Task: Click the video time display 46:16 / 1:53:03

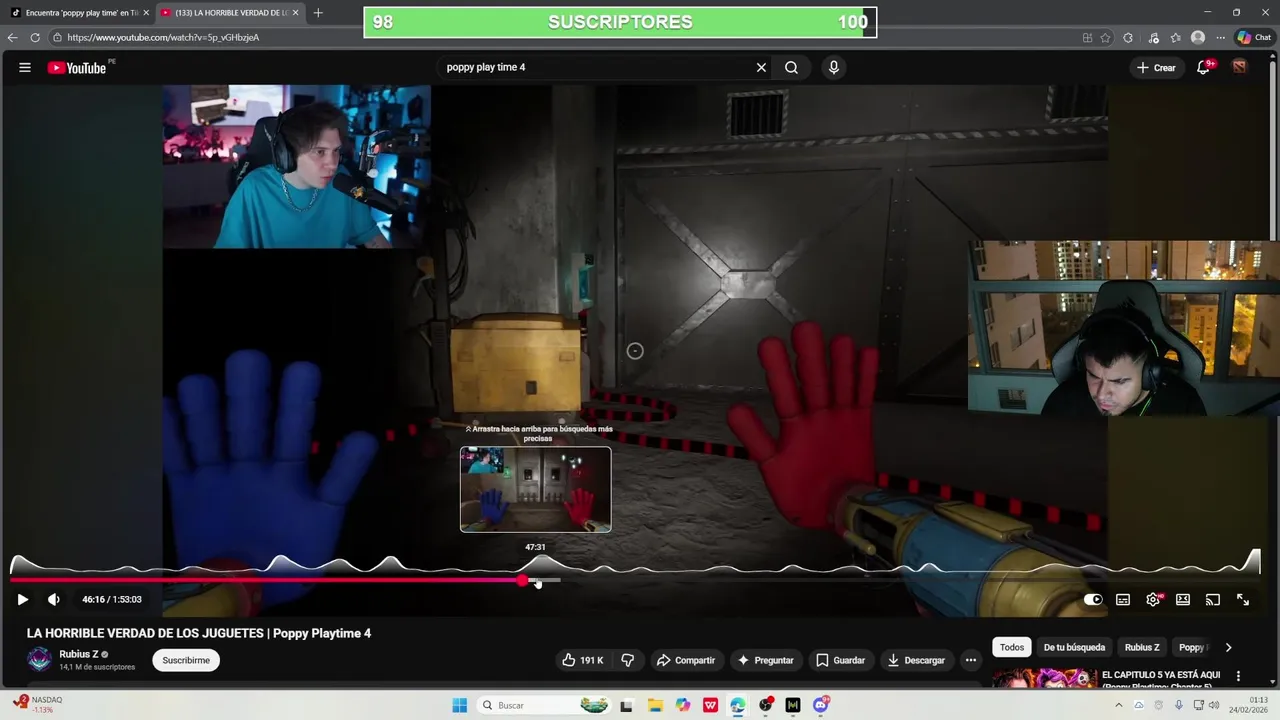Action: tap(112, 599)
